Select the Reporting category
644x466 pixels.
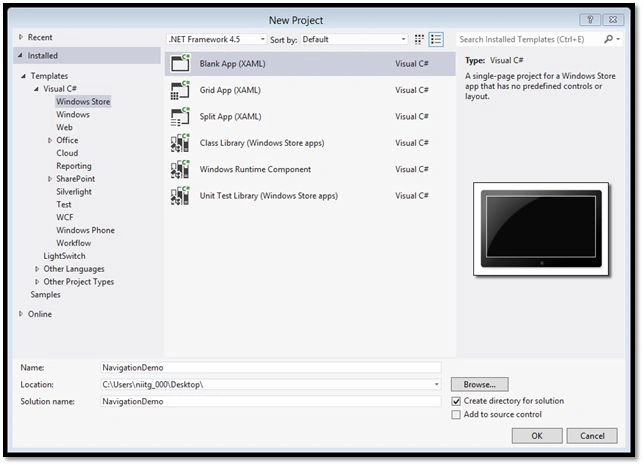point(74,166)
